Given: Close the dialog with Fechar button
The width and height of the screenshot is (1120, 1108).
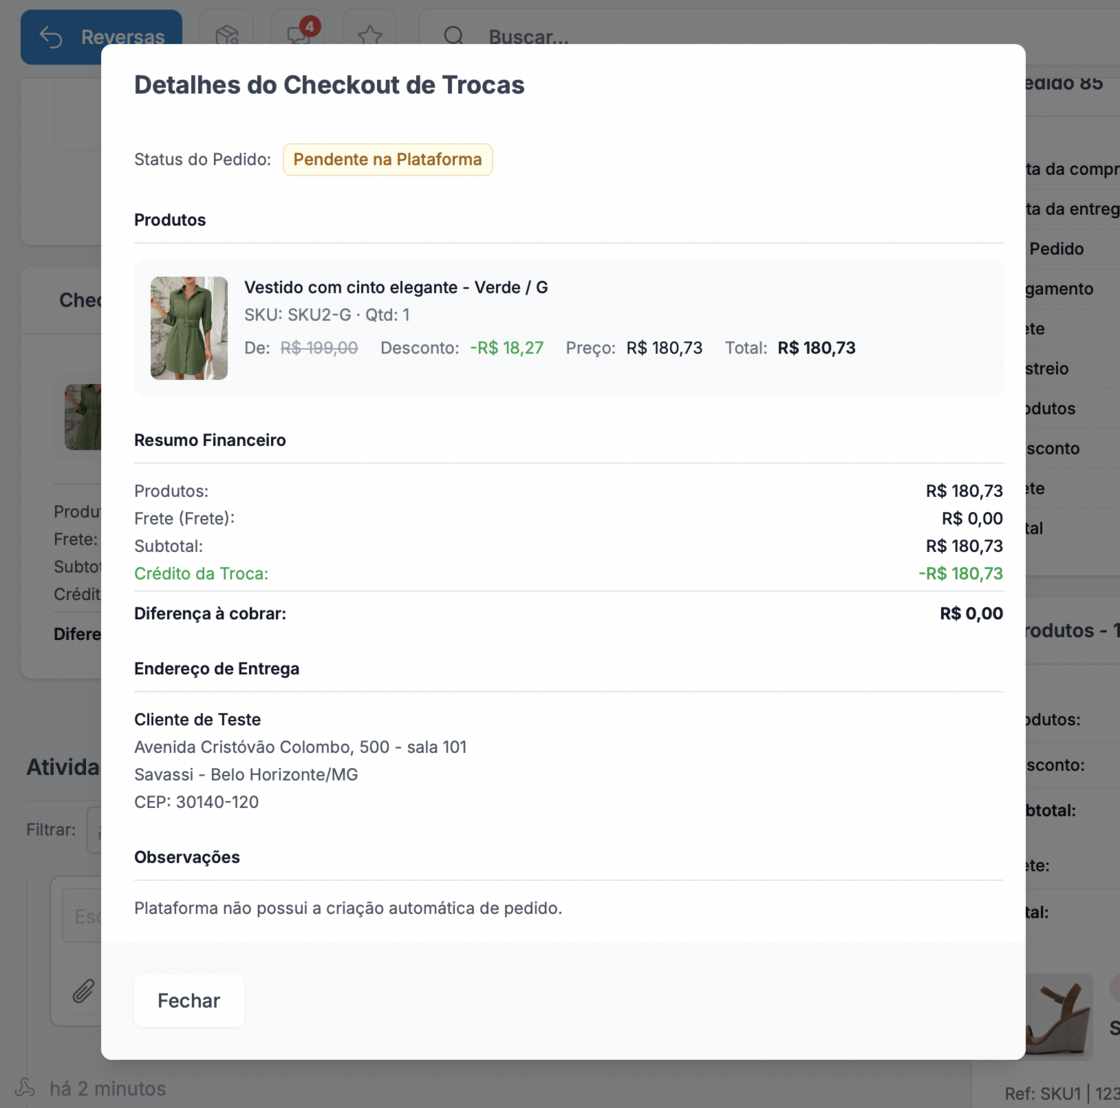Looking at the screenshot, I should pos(188,1000).
